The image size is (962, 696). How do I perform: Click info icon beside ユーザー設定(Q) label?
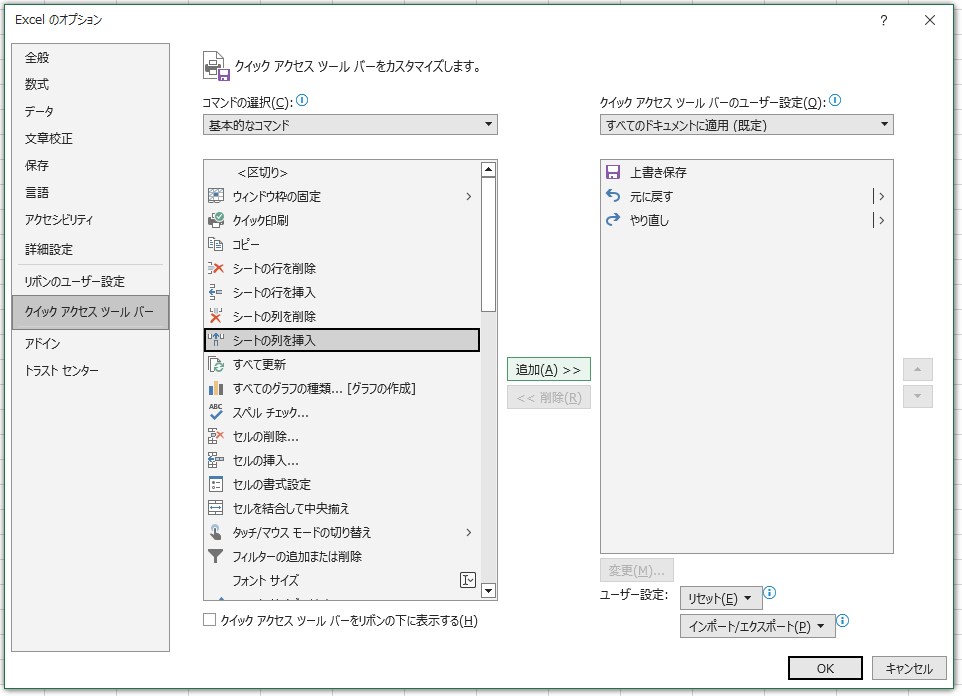(x=835, y=101)
